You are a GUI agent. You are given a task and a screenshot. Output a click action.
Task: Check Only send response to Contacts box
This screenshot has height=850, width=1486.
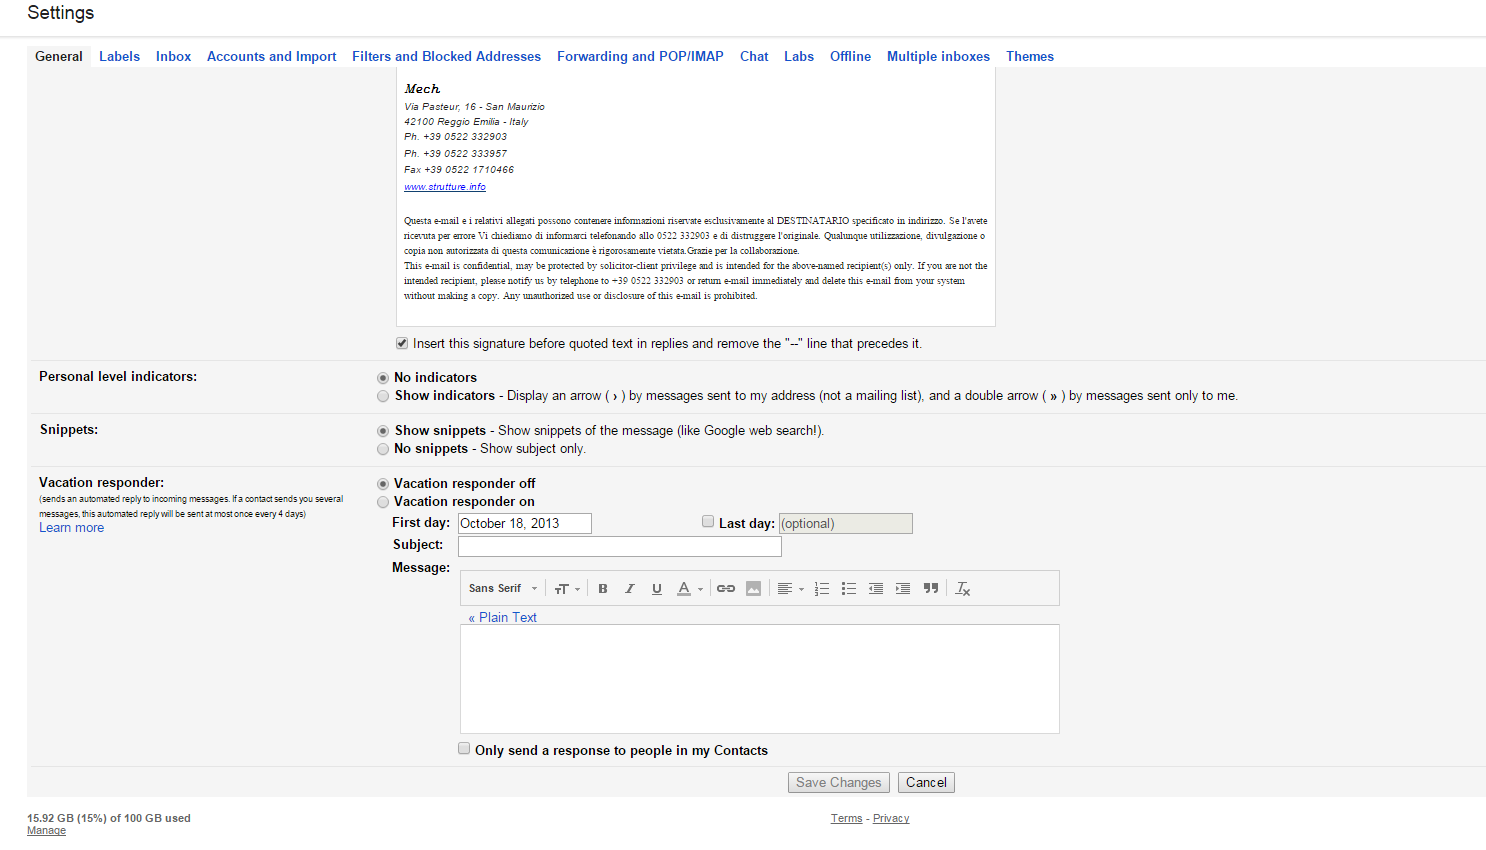[x=464, y=749]
